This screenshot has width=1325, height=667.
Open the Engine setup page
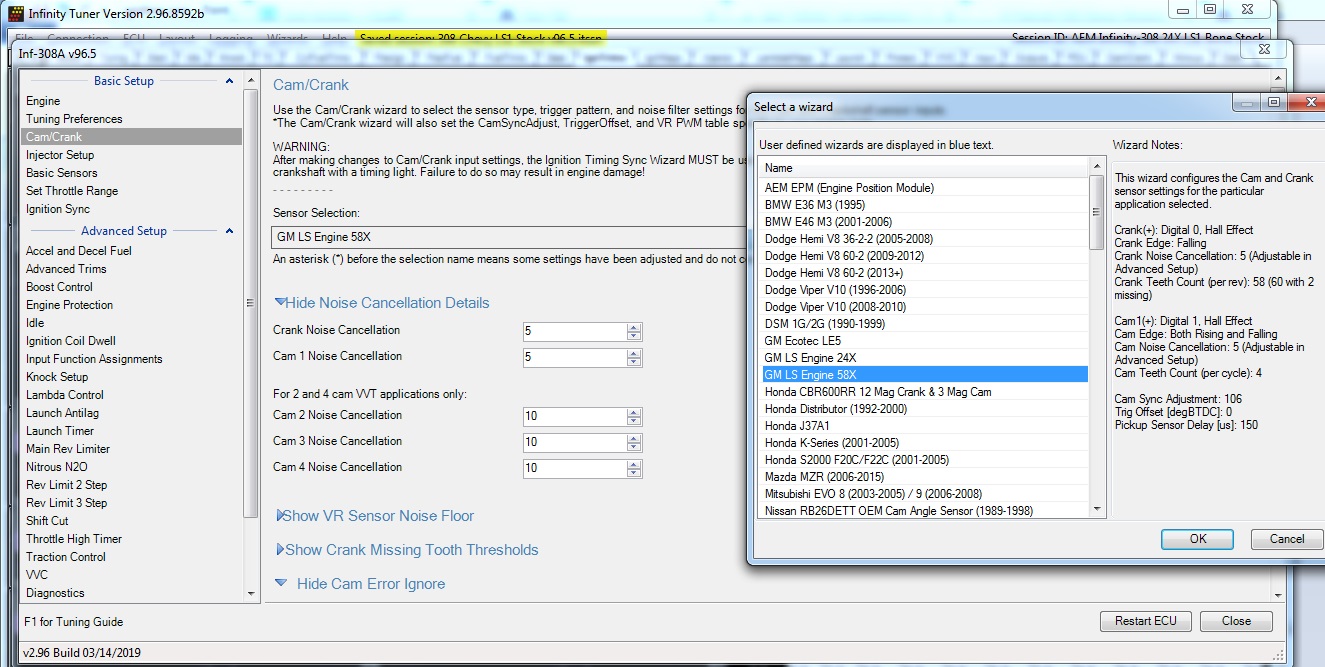[43, 101]
